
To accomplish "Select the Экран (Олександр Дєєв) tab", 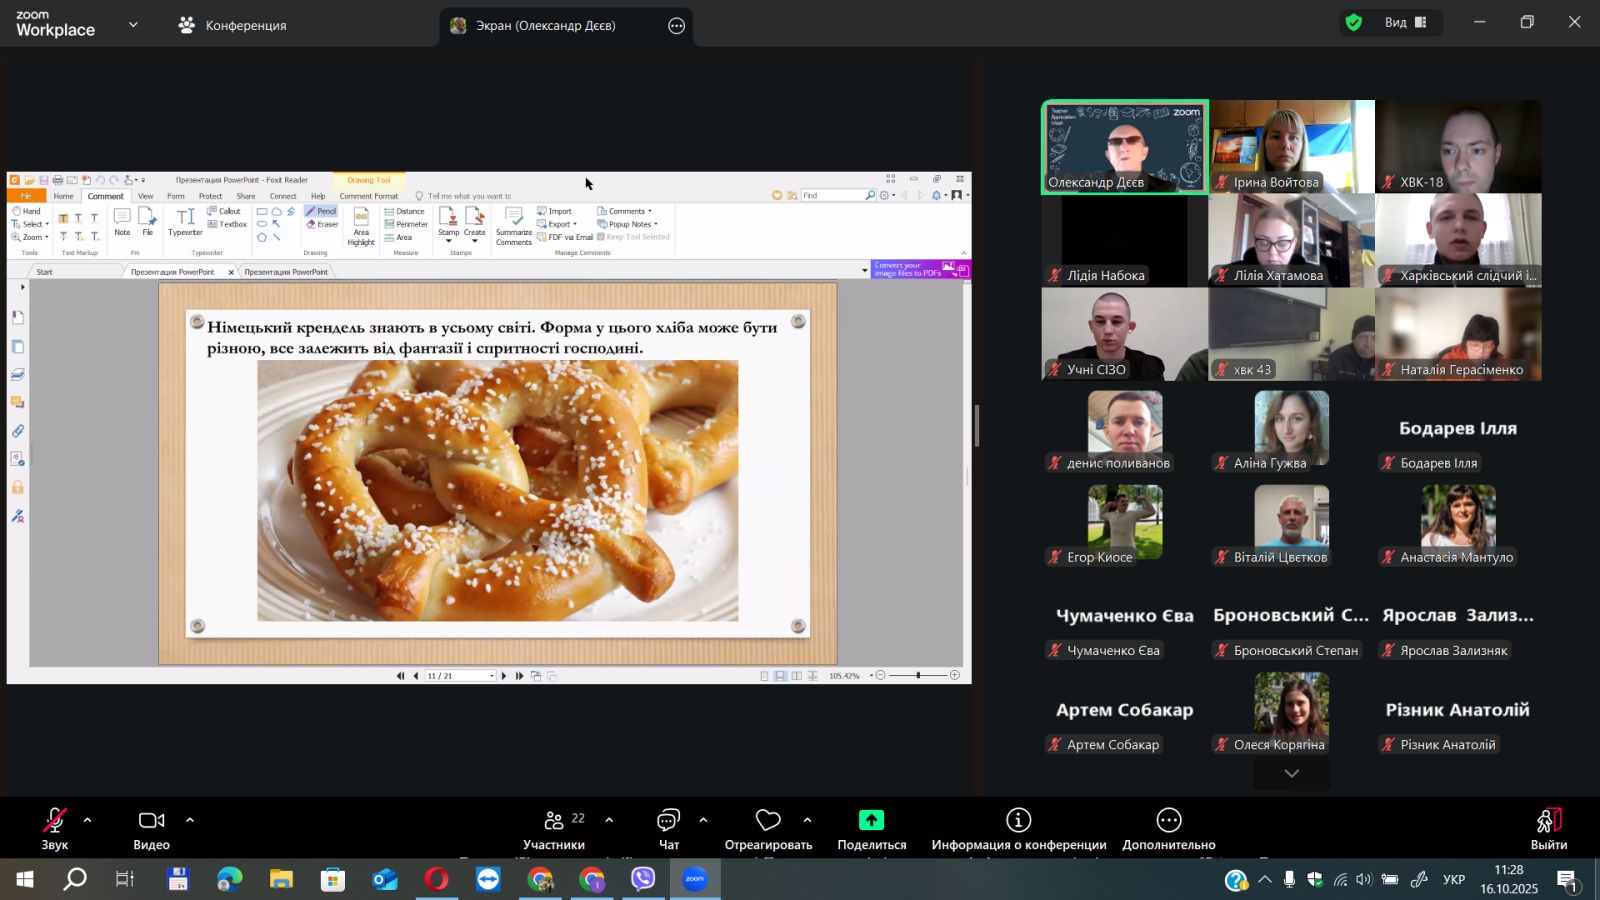I will [x=545, y=26].
